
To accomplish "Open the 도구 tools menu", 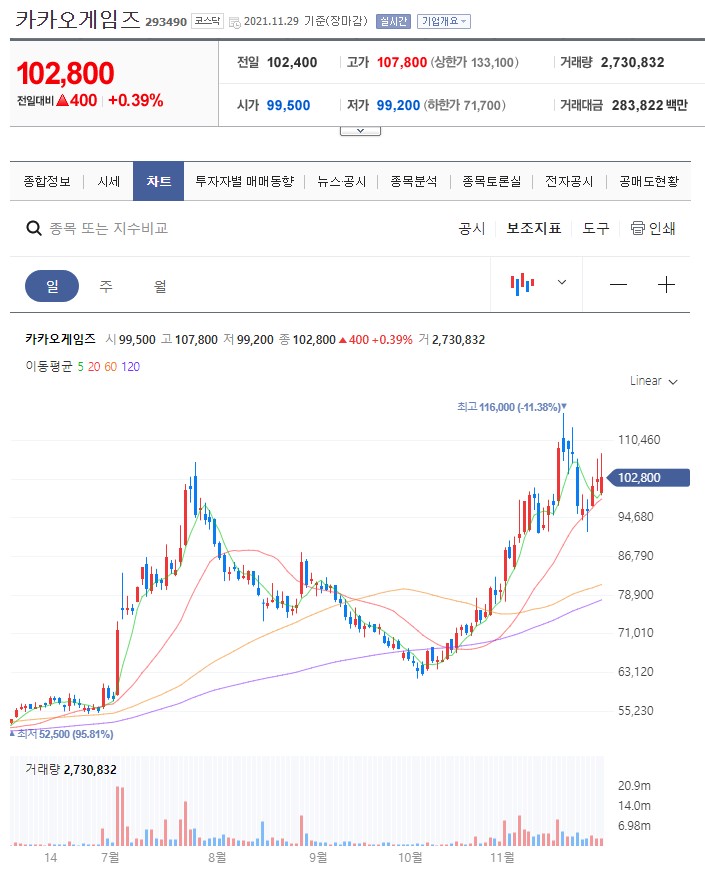I will click(596, 228).
